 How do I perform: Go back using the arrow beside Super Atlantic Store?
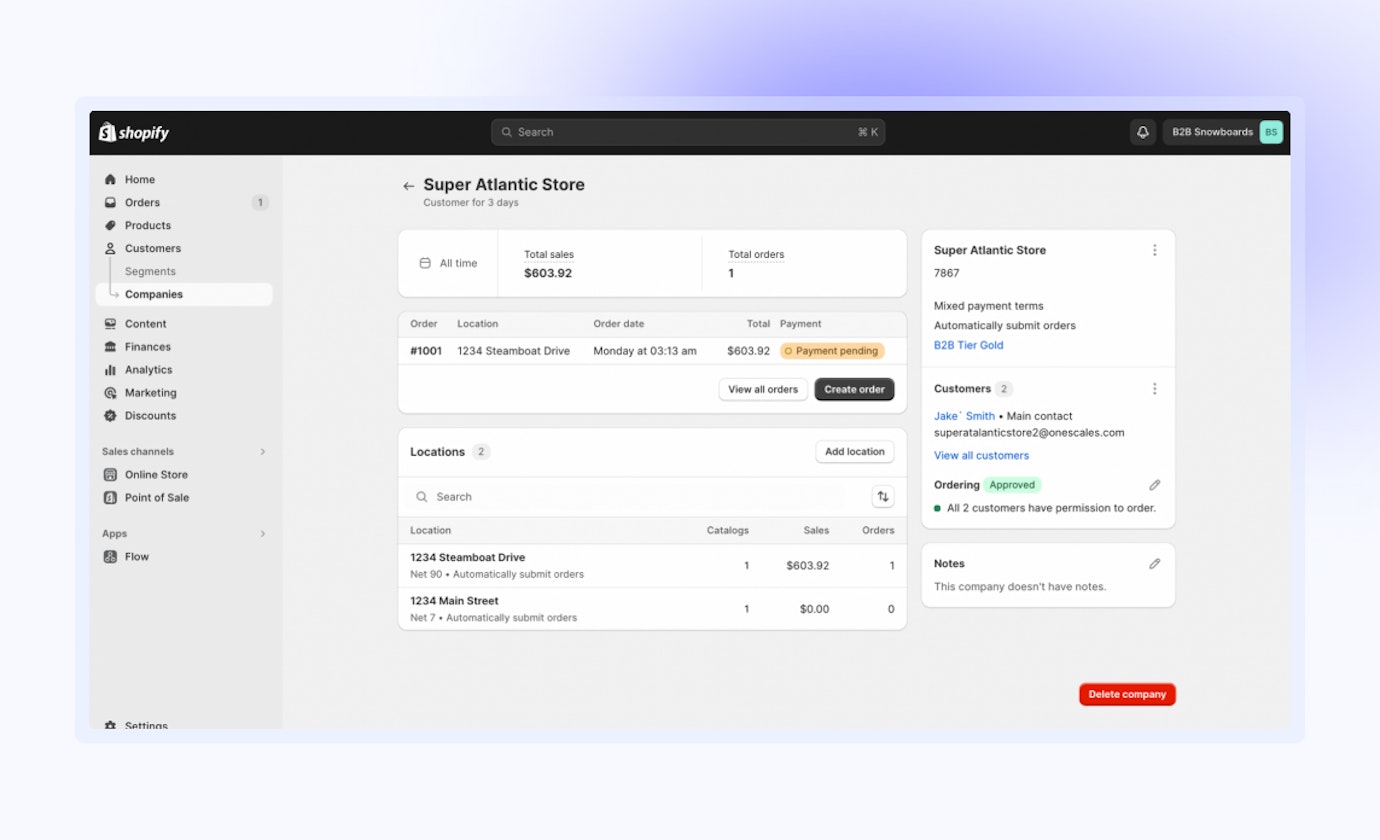click(408, 186)
